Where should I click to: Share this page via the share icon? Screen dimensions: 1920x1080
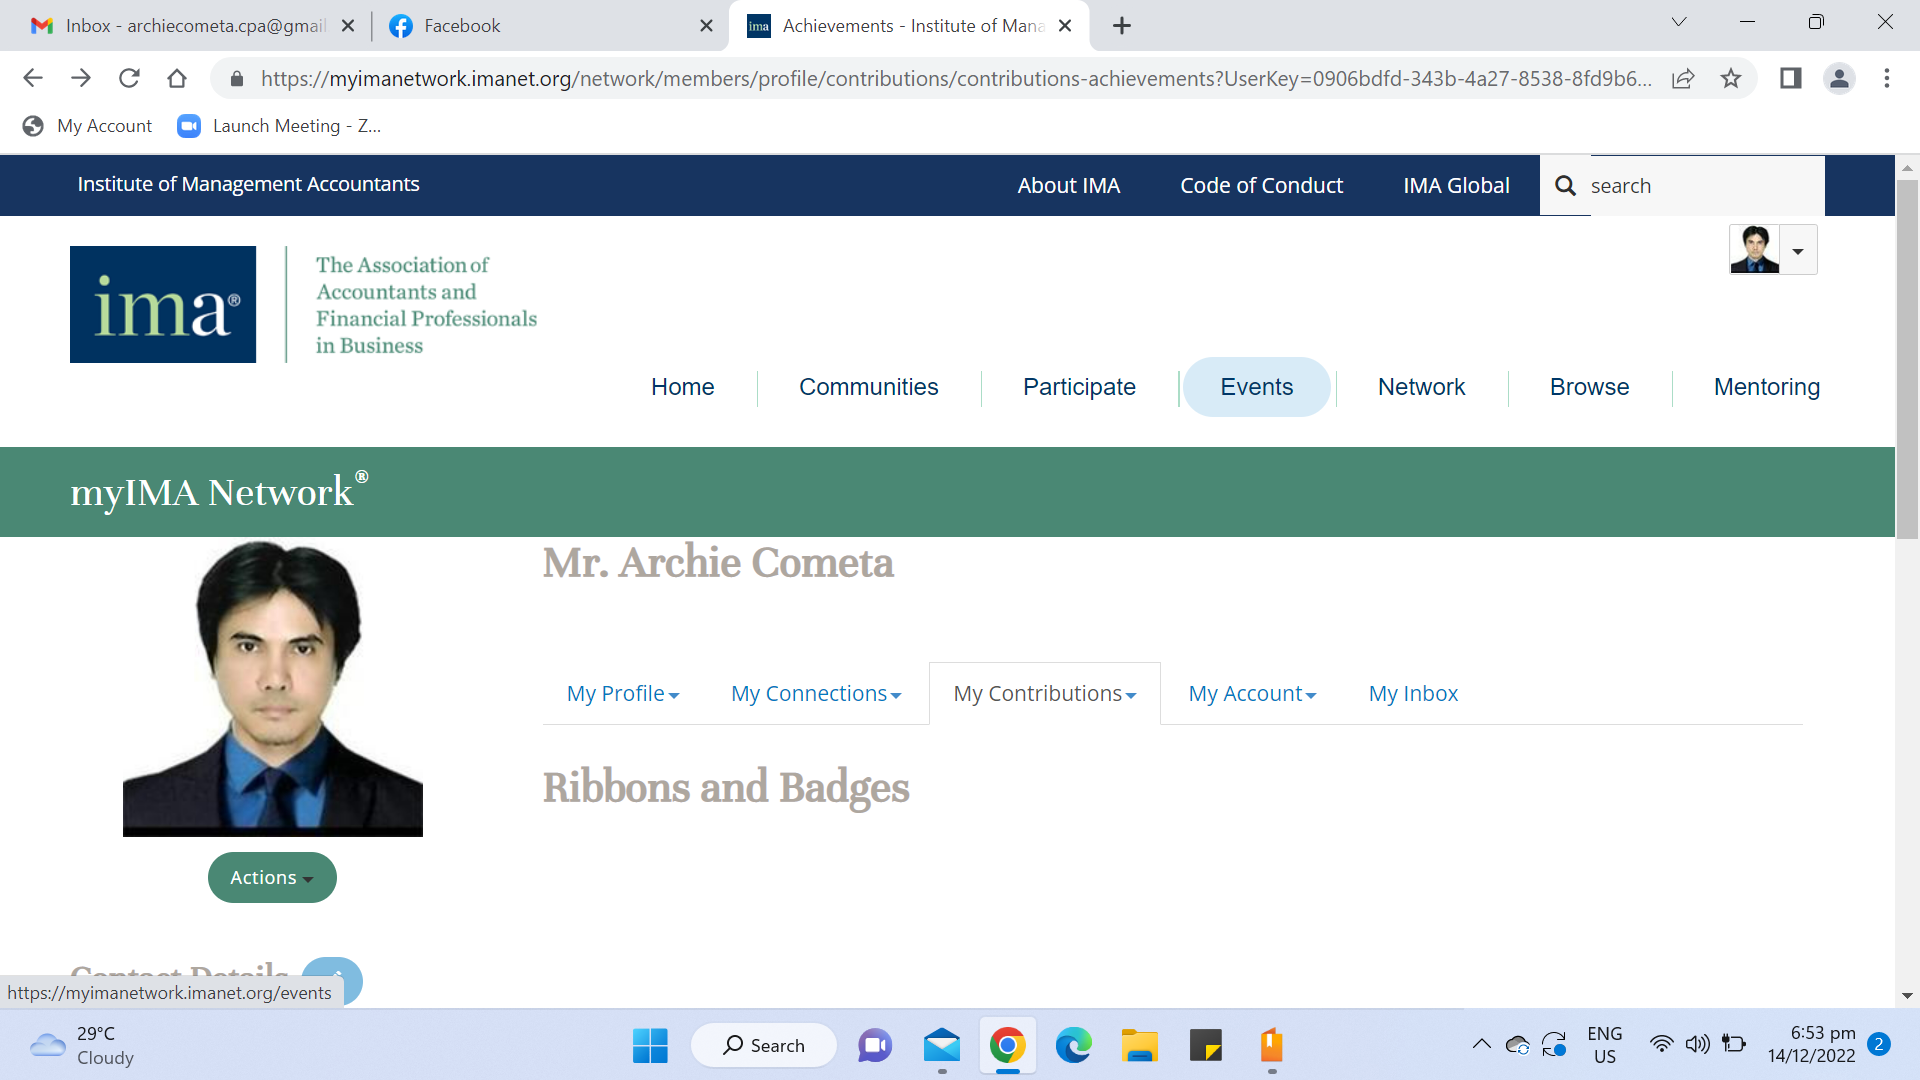pyautogui.click(x=1683, y=78)
